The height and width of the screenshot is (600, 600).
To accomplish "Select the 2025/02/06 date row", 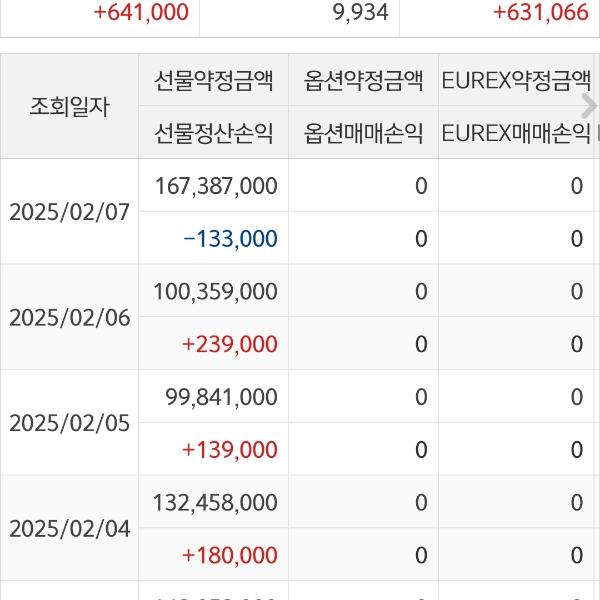I will 69,318.
